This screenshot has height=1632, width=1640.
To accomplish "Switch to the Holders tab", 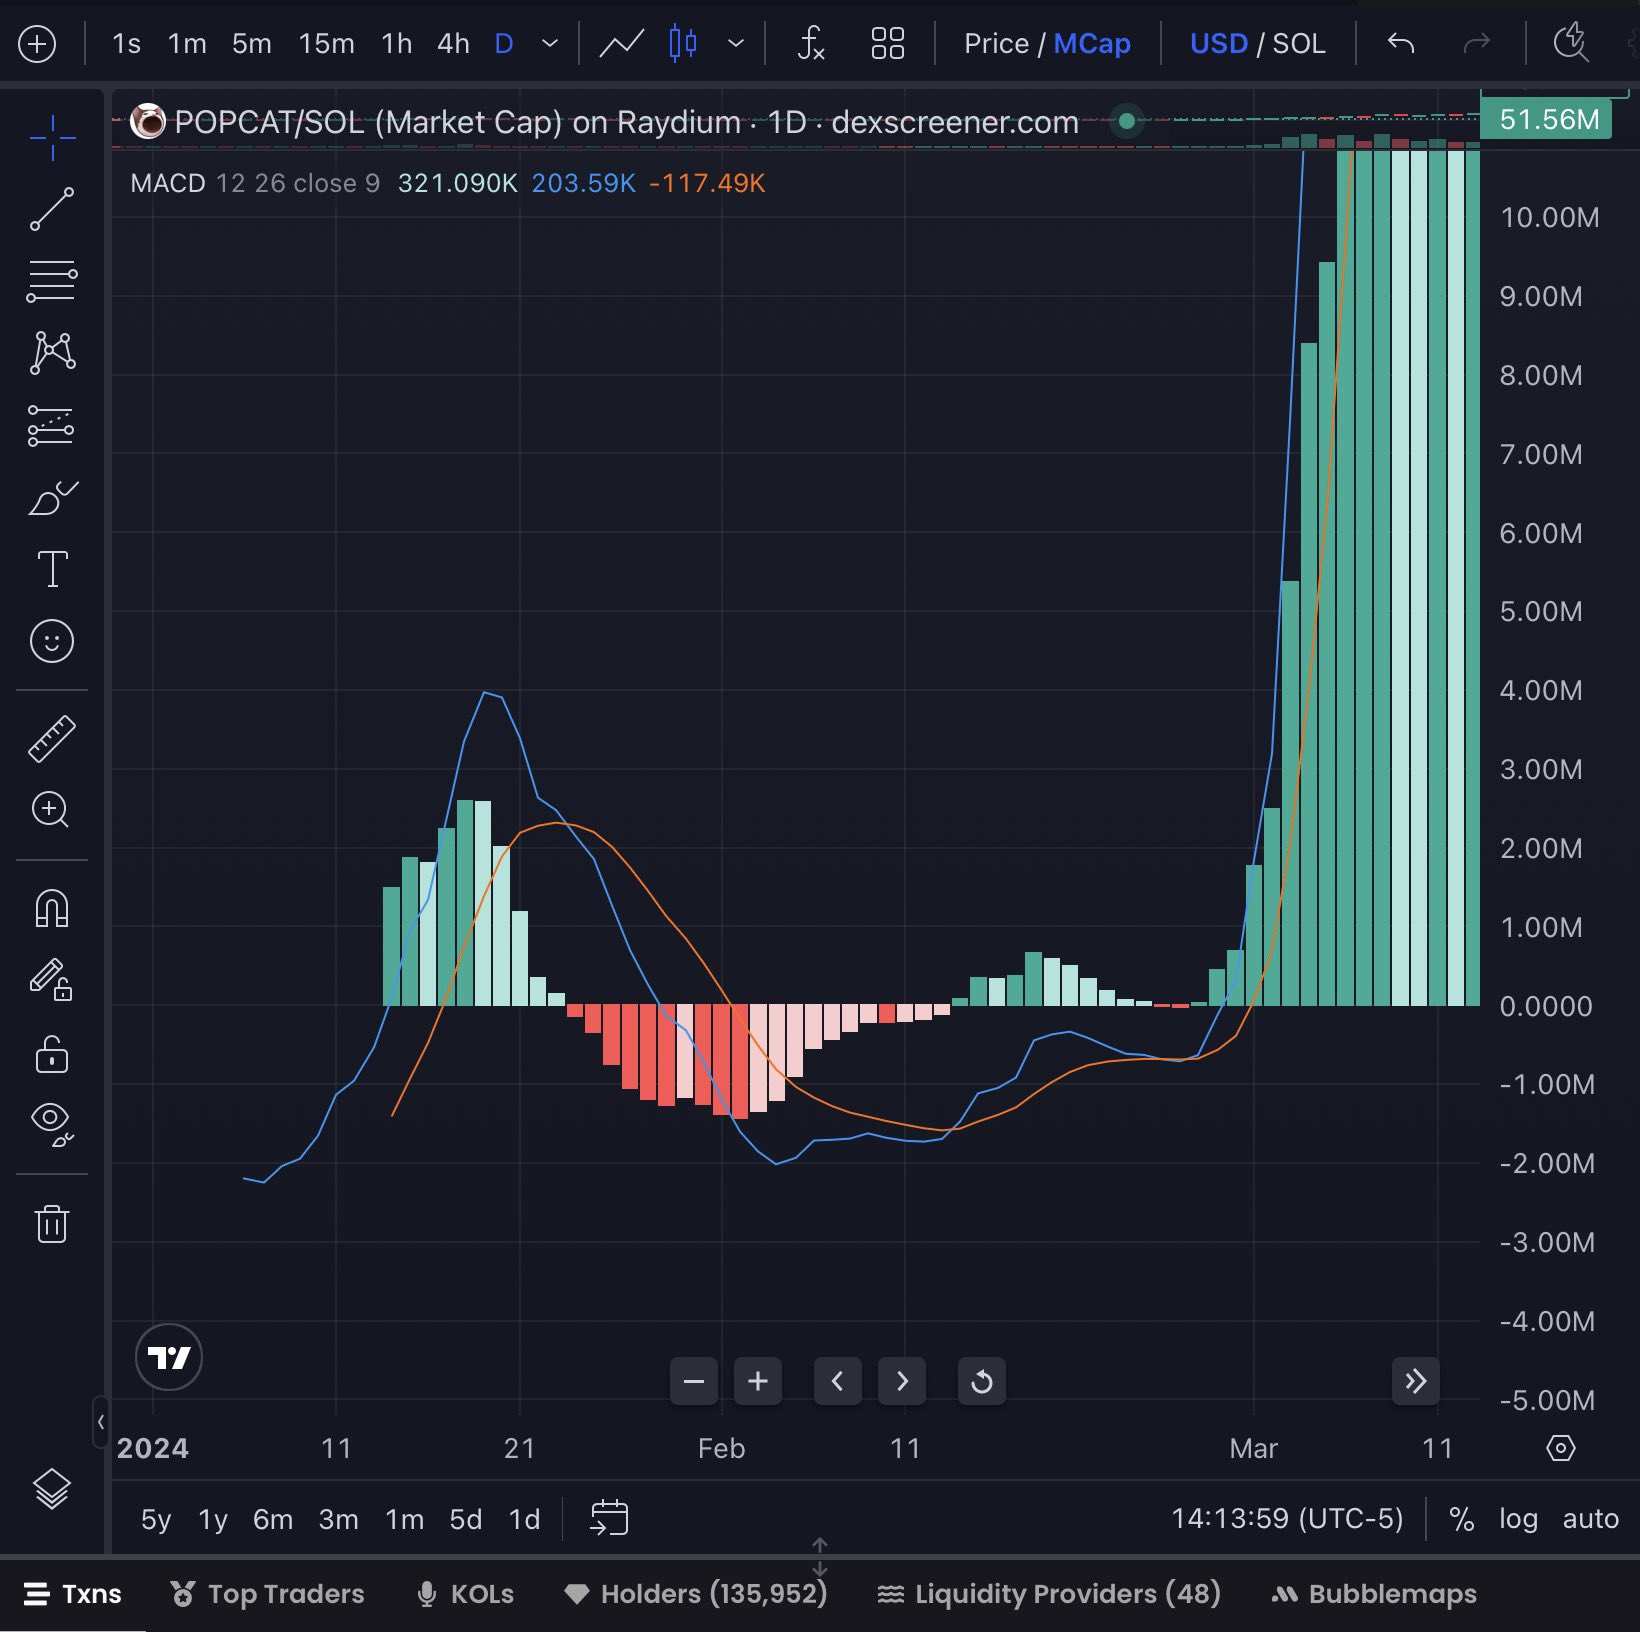I will [x=696, y=1594].
